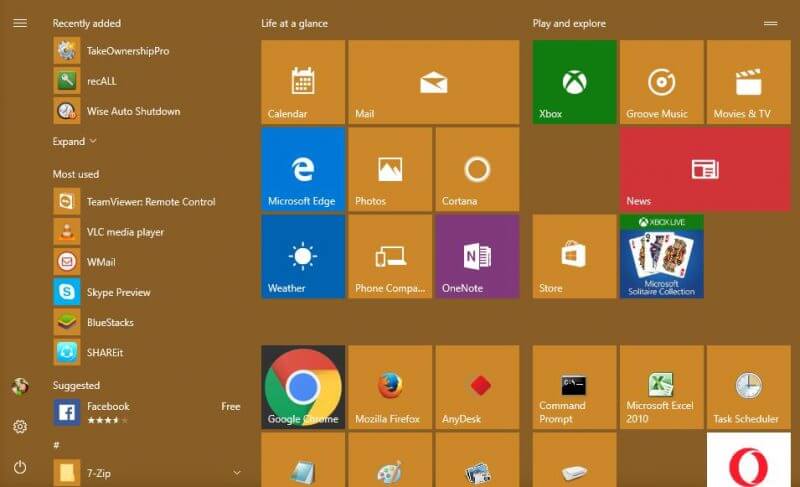Screen dimensions: 800x487
Task: Open the photo gallery tile in the bottom row
Action: [x=478, y=460]
